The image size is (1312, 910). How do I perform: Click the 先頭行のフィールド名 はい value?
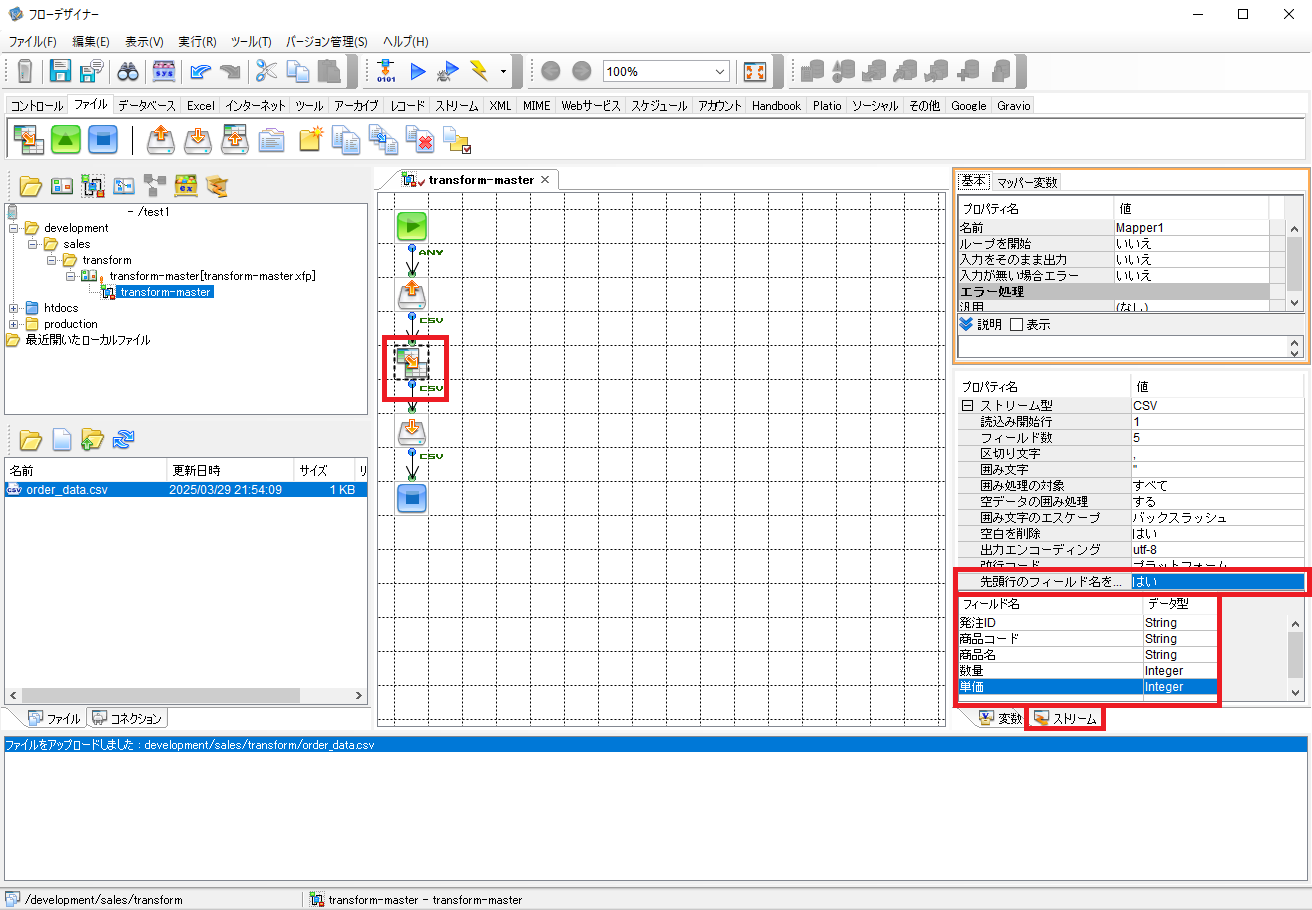[1217, 581]
